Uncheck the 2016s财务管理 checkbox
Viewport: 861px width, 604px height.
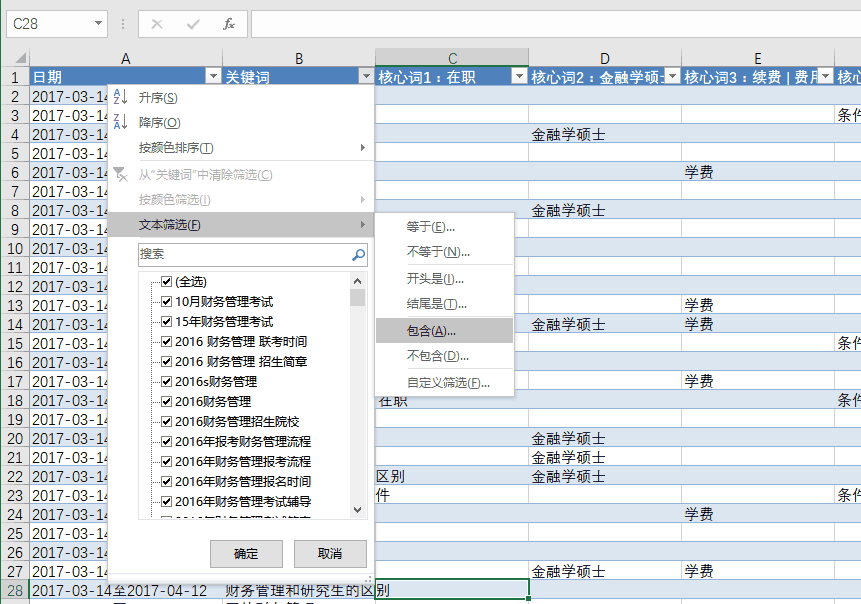tap(167, 381)
